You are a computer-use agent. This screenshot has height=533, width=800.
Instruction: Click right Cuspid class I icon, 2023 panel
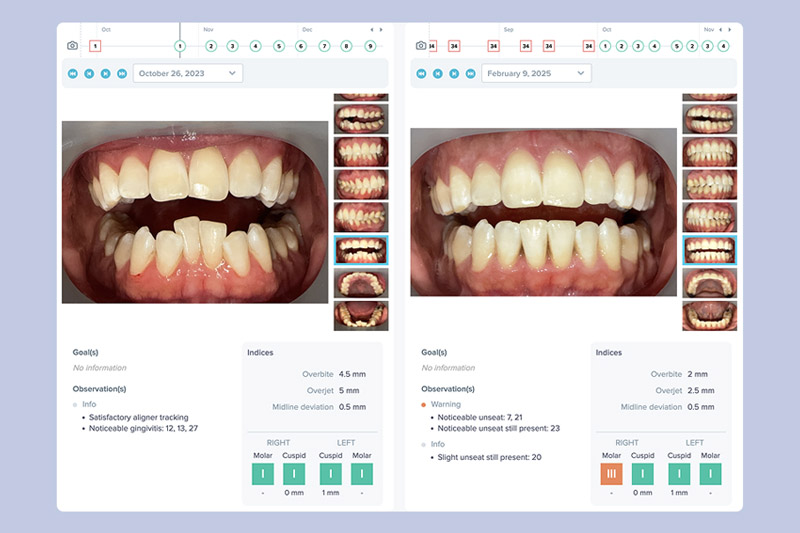click(294, 474)
